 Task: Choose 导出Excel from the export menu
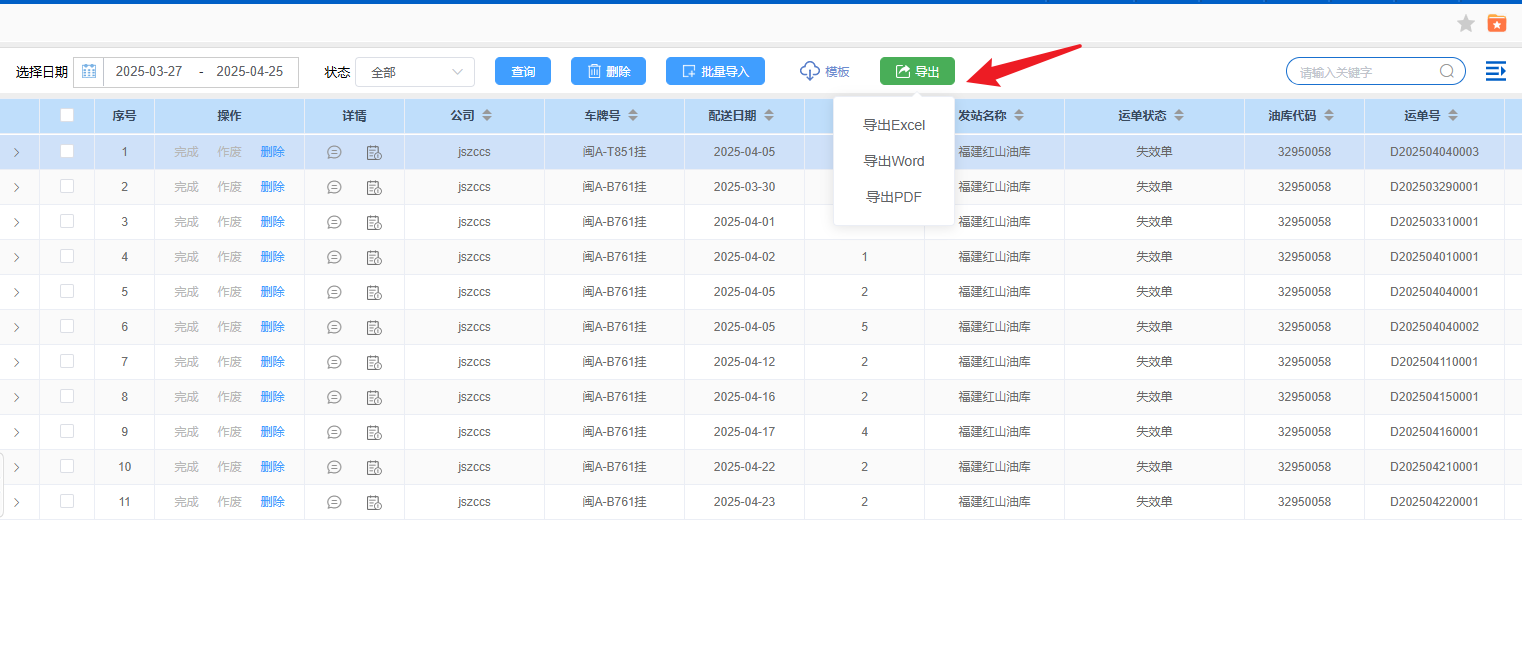893,125
